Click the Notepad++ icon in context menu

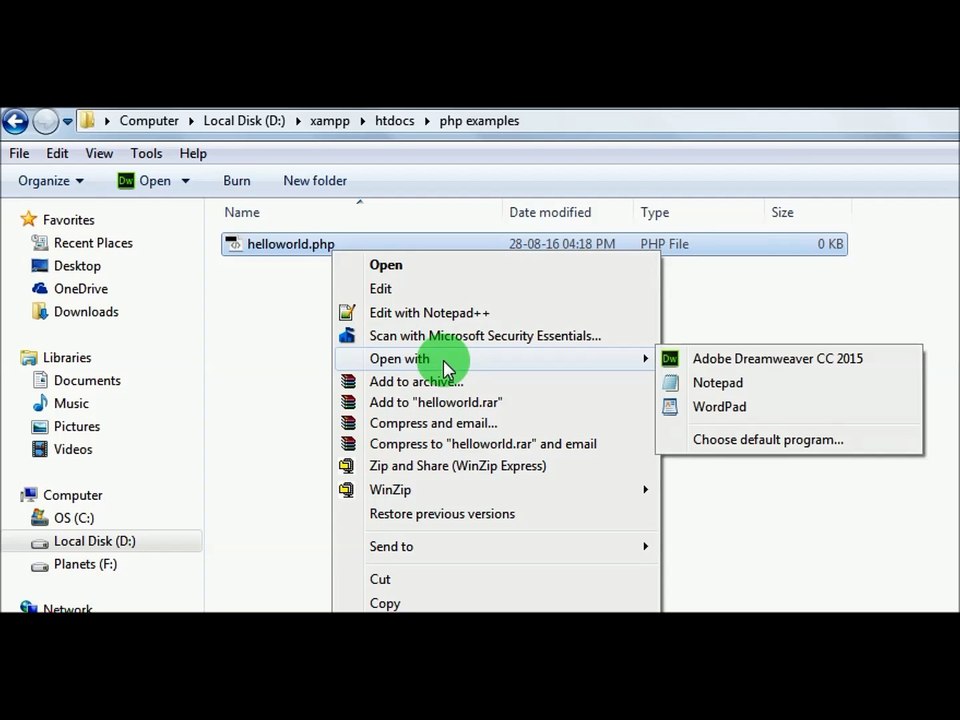tap(347, 312)
